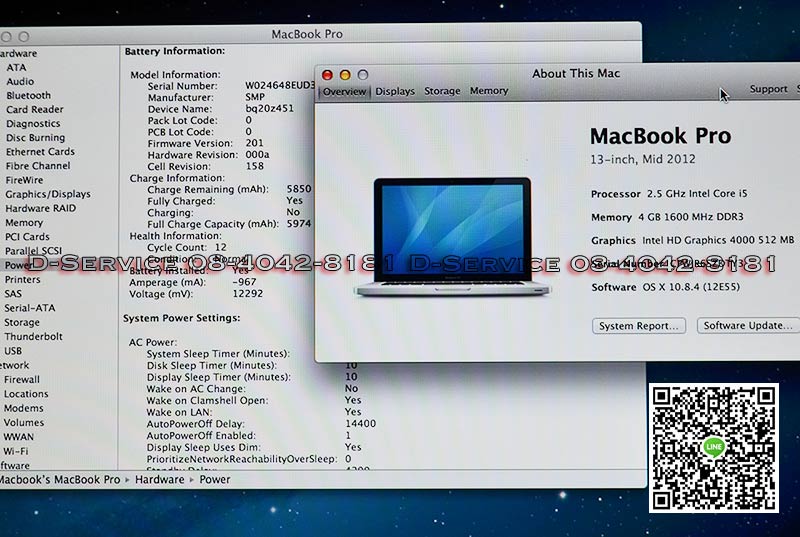Image resolution: width=800 pixels, height=537 pixels.
Task: Click AutoPowerOff Delay value 14400
Action: click(360, 424)
